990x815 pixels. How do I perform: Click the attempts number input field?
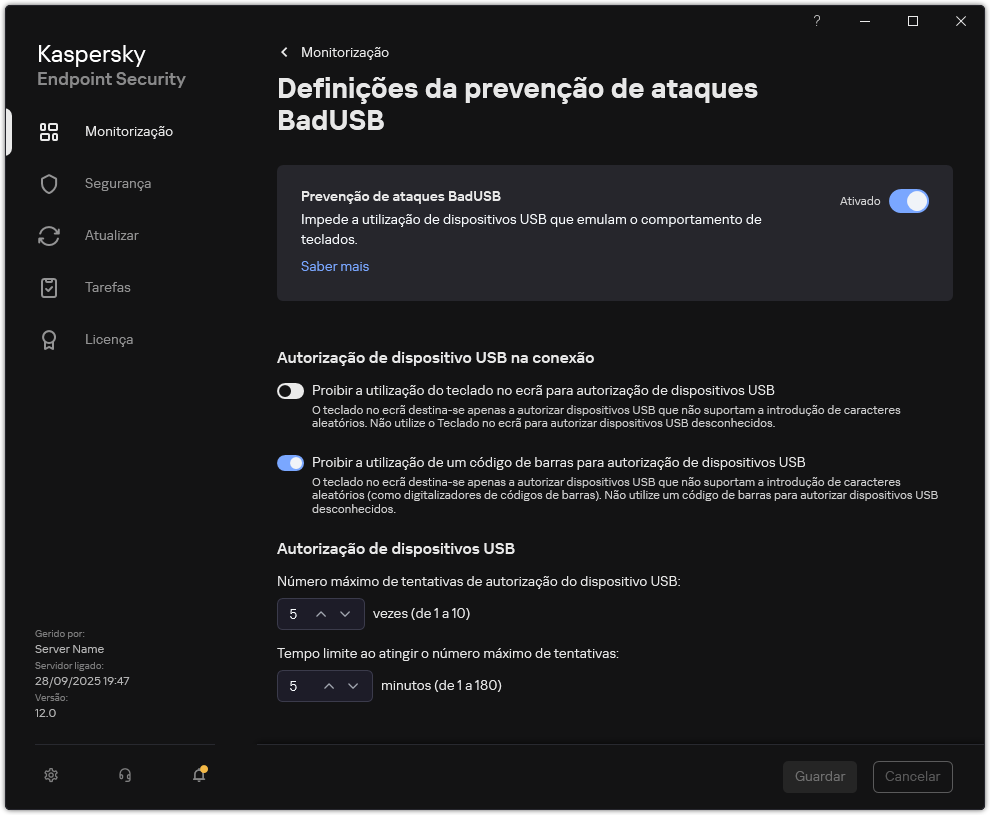(293, 613)
